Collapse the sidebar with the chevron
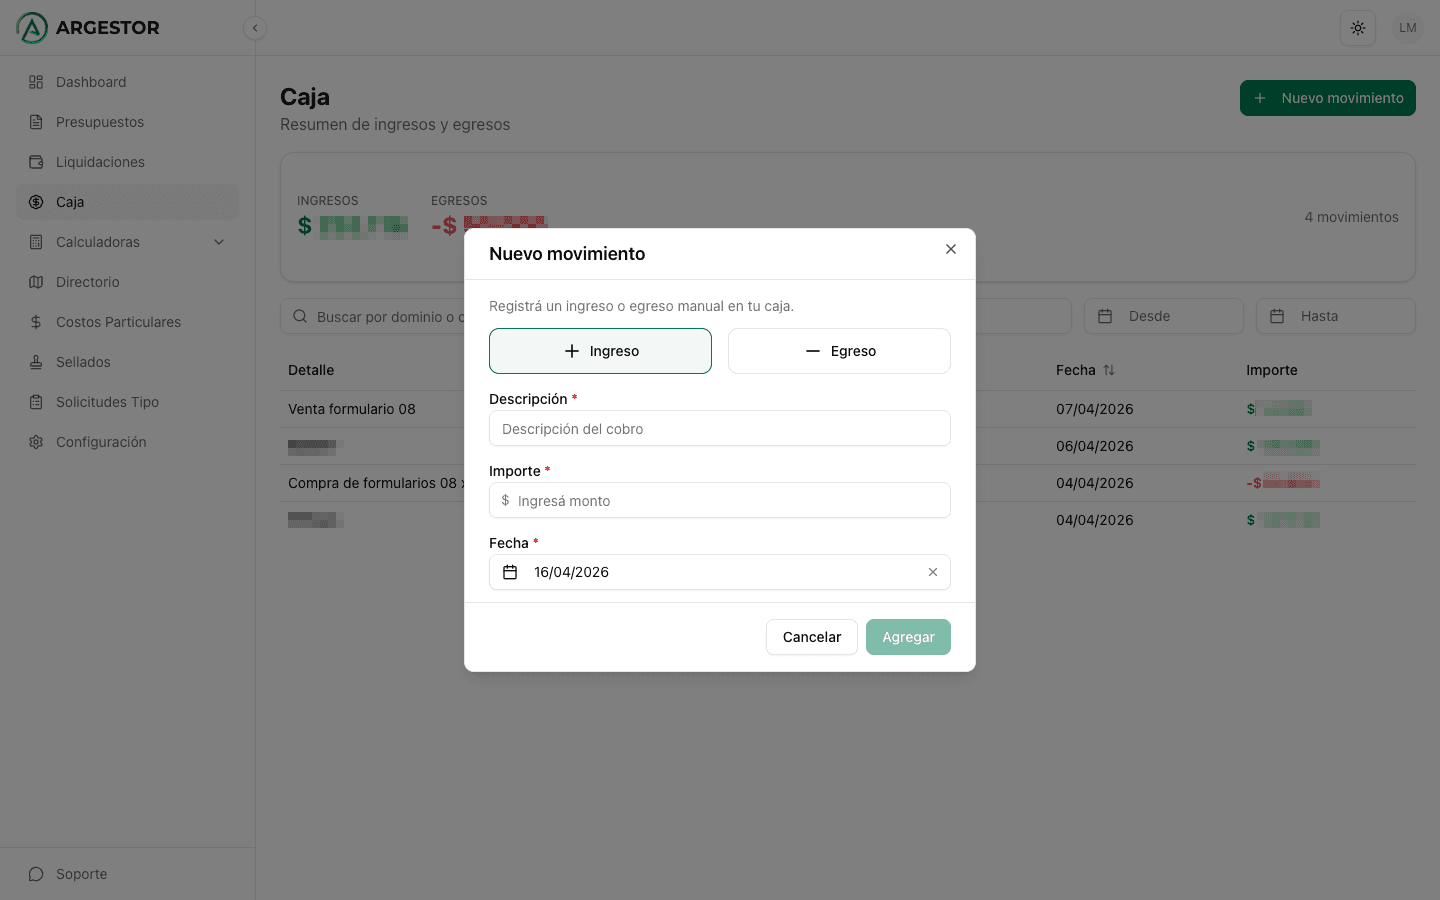The height and width of the screenshot is (900, 1440). 255,28
